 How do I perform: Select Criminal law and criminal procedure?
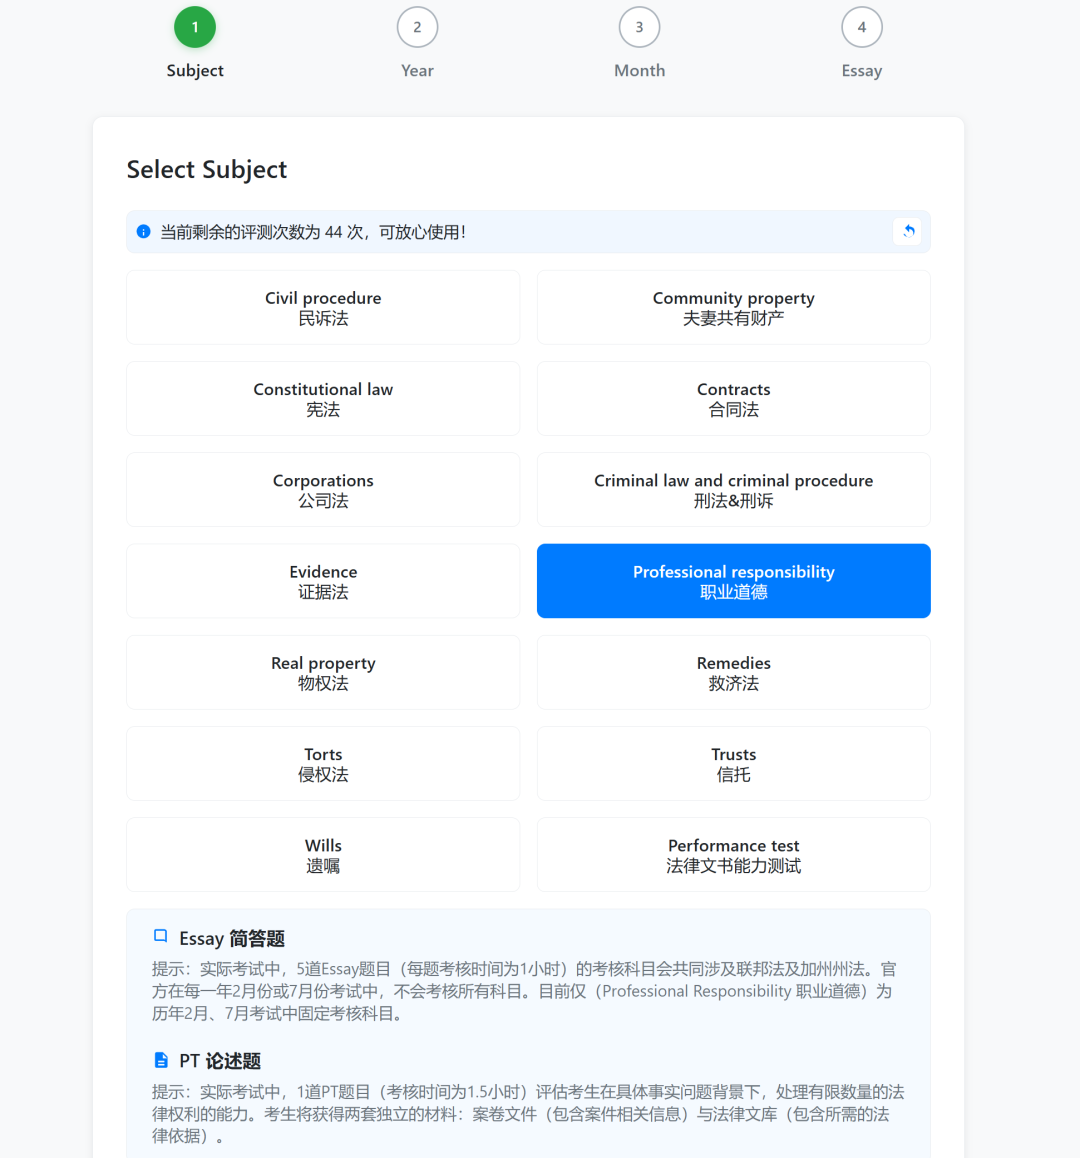pyautogui.click(x=734, y=490)
